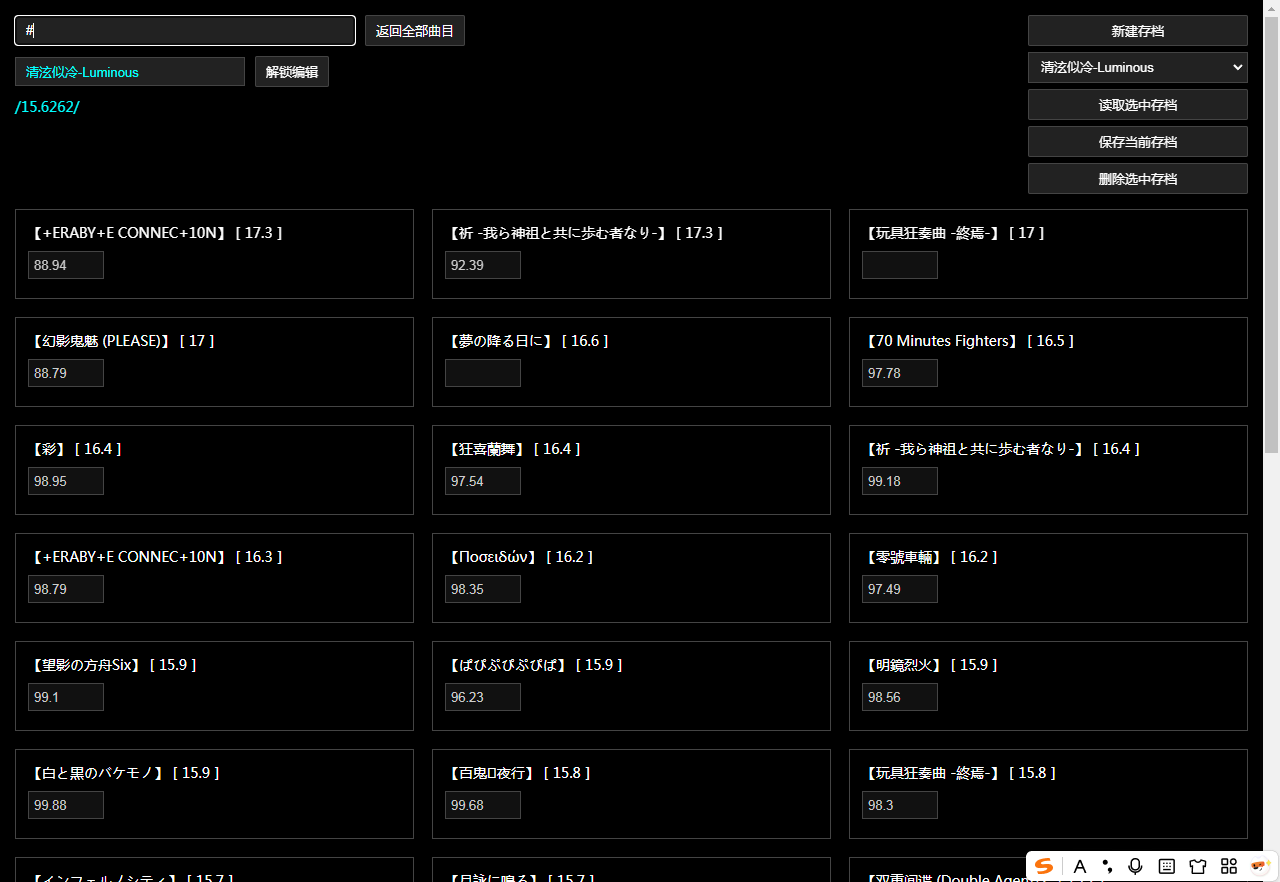Click score field for Ποσειδών
Image resolution: width=1280 pixels, height=882 pixels.
[483, 589]
